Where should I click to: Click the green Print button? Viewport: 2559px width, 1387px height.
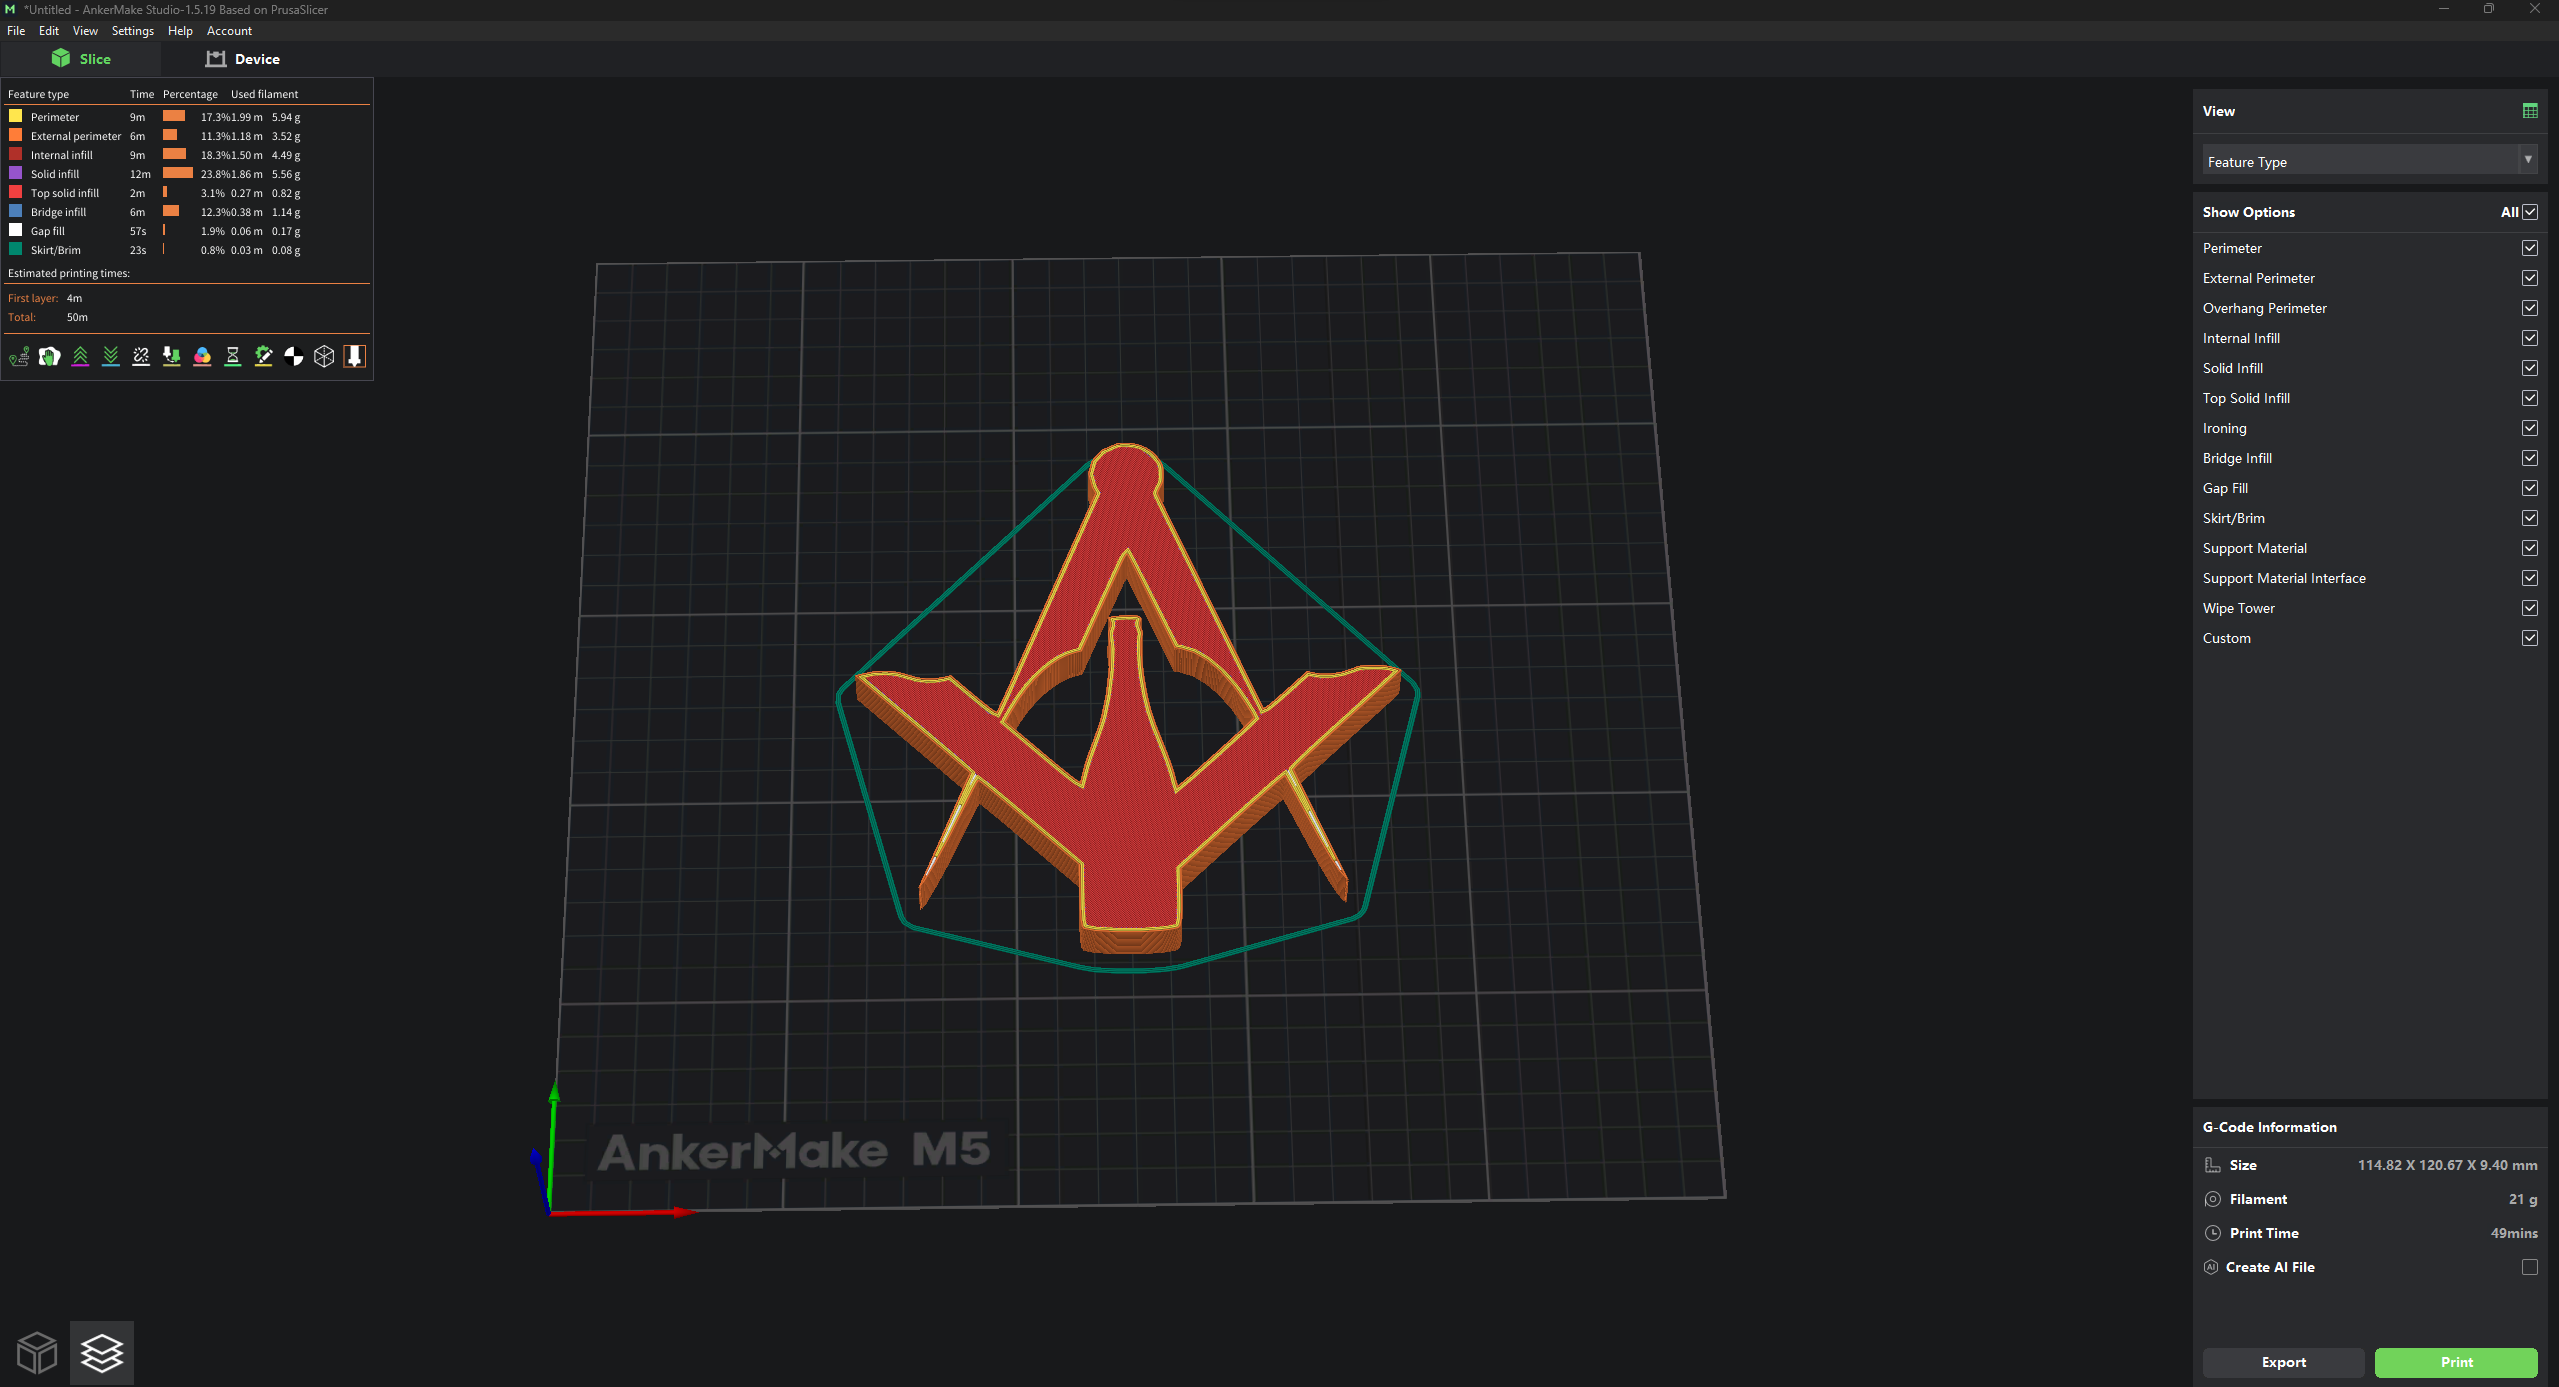point(2455,1362)
